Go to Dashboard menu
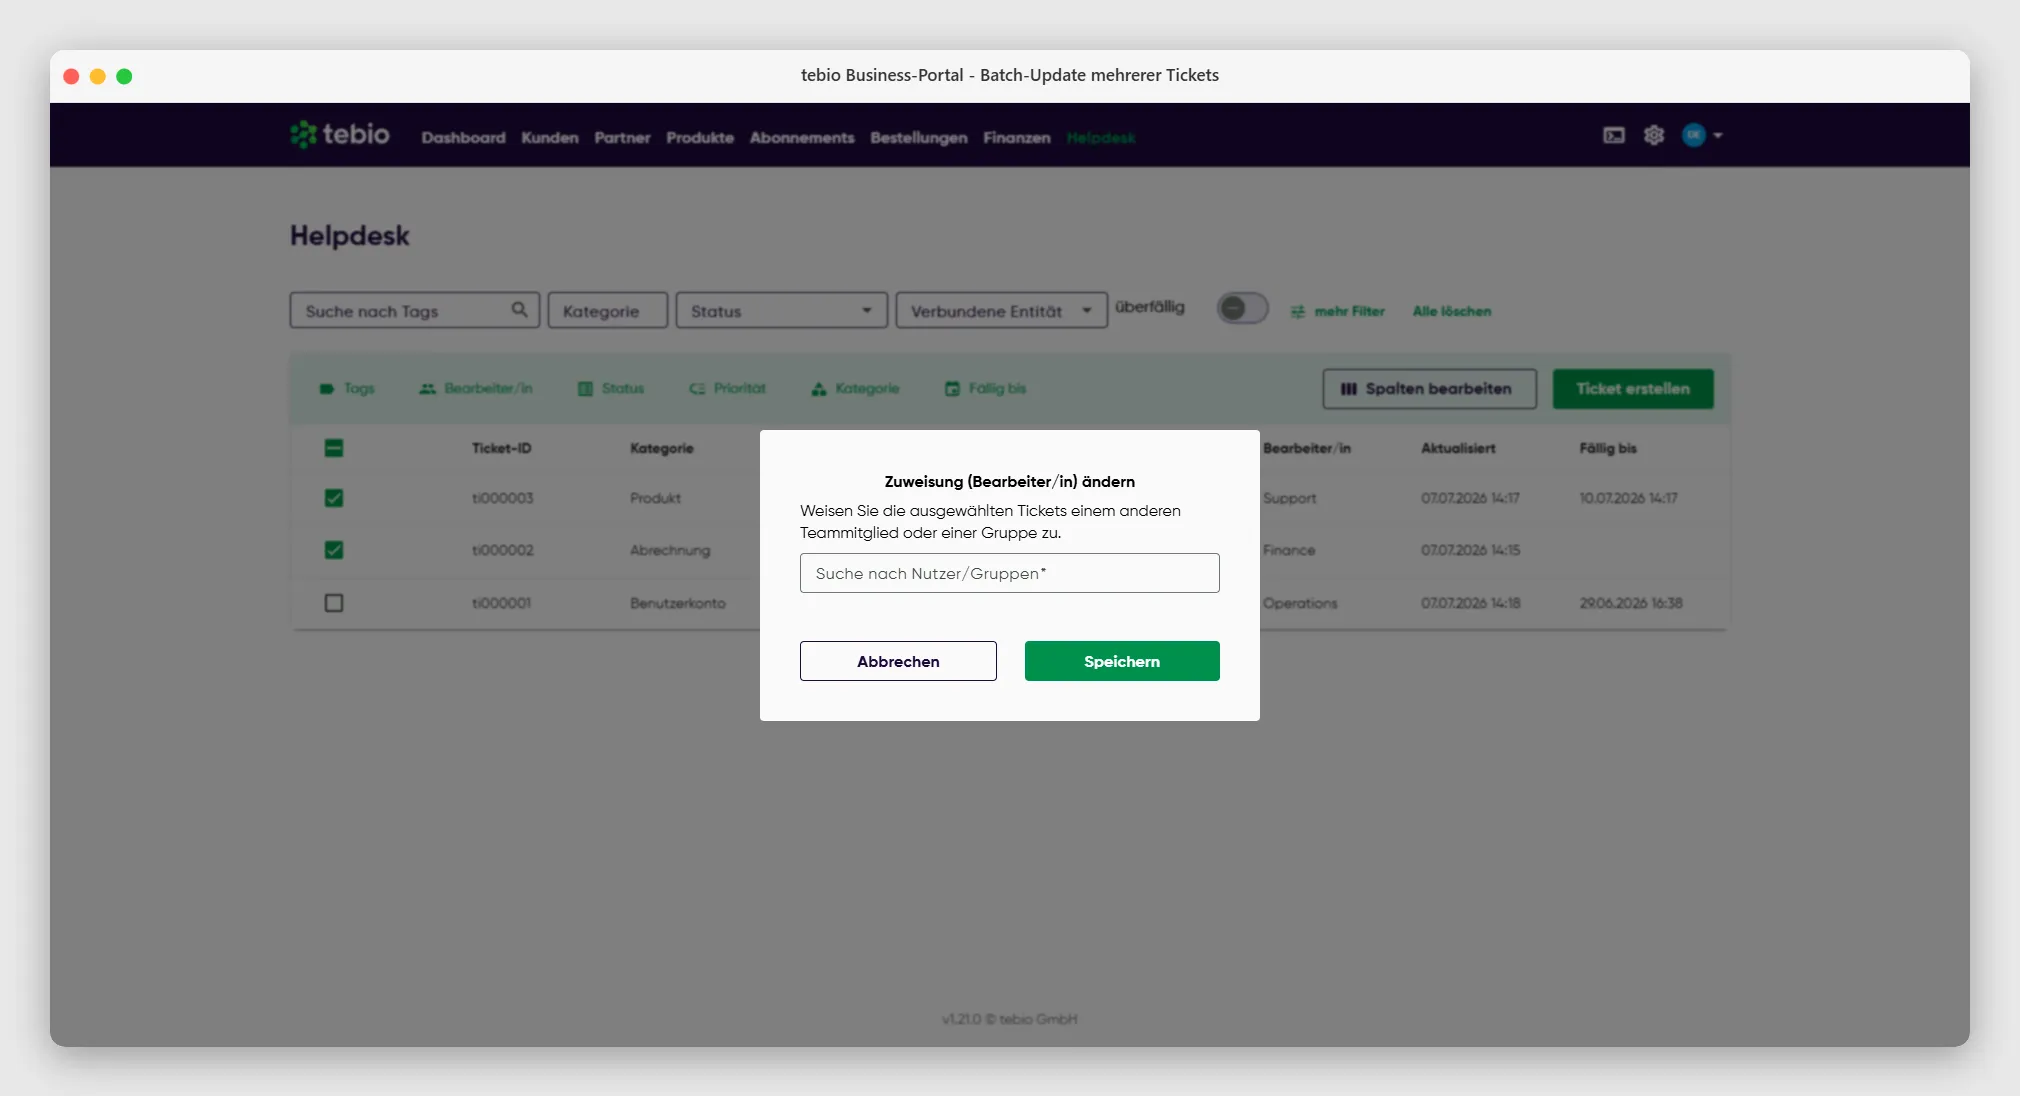Screen dimensions: 2020x1096 [463, 137]
